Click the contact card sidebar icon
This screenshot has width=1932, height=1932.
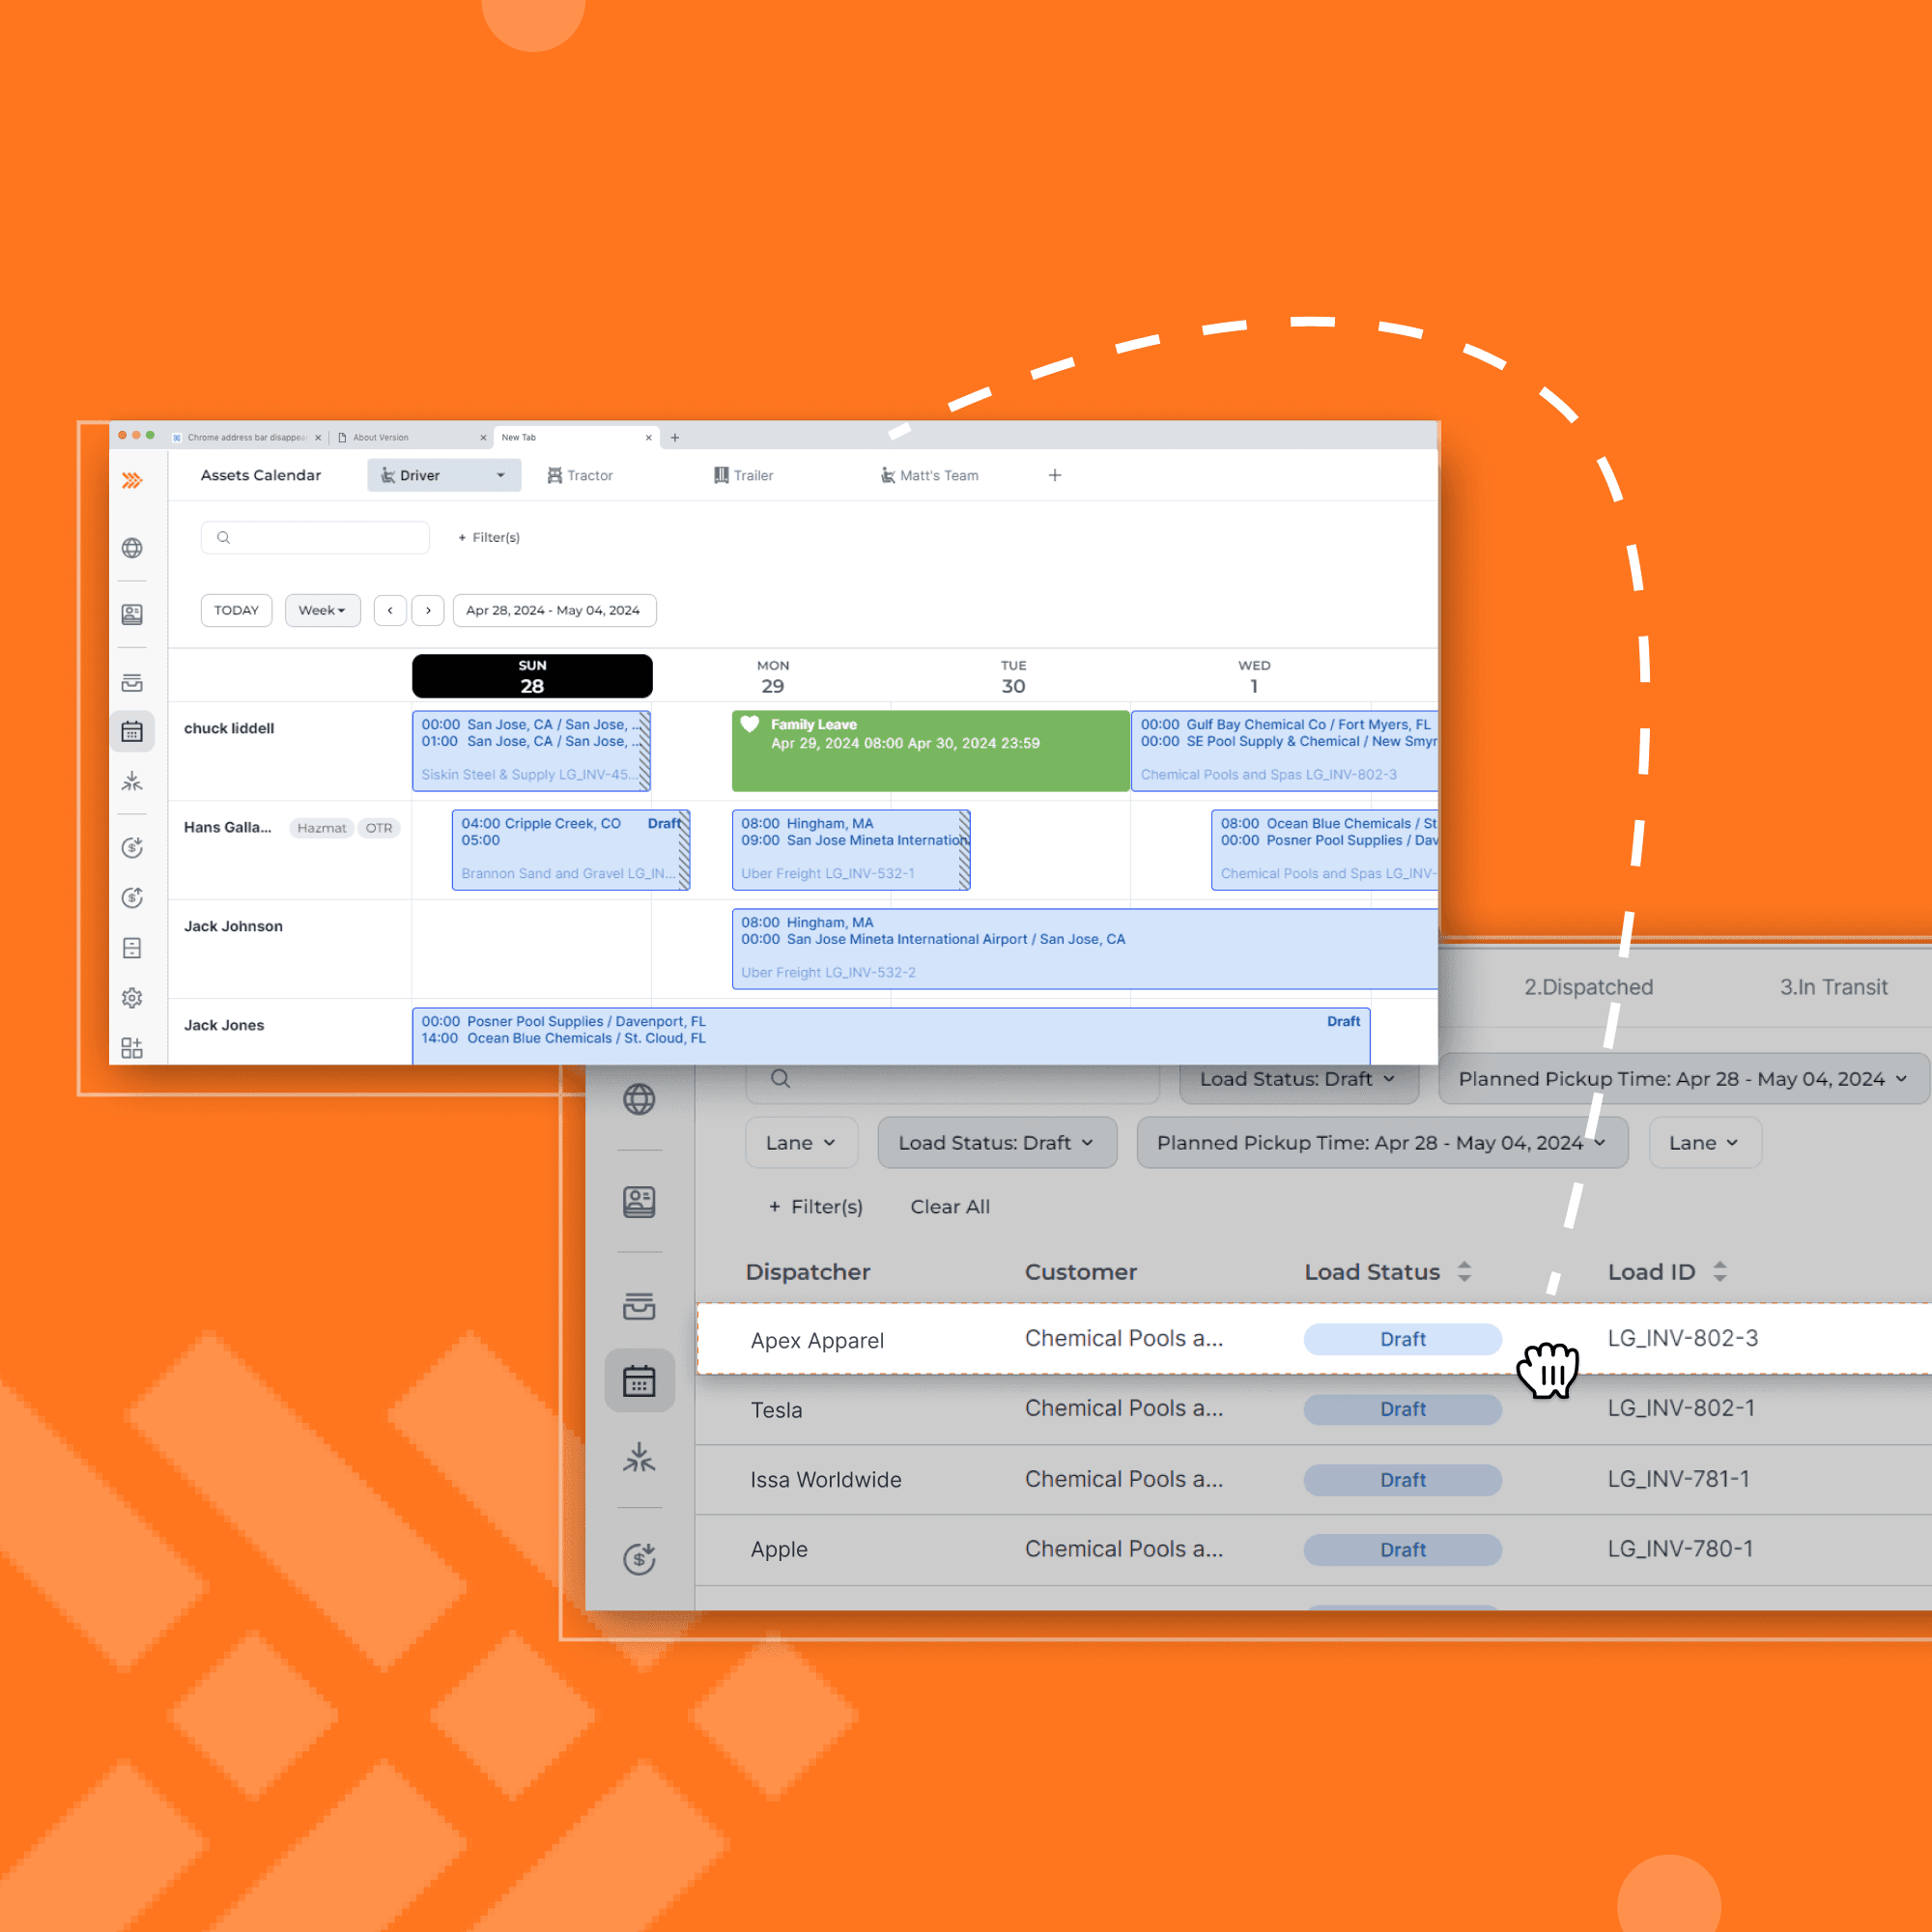(x=132, y=614)
